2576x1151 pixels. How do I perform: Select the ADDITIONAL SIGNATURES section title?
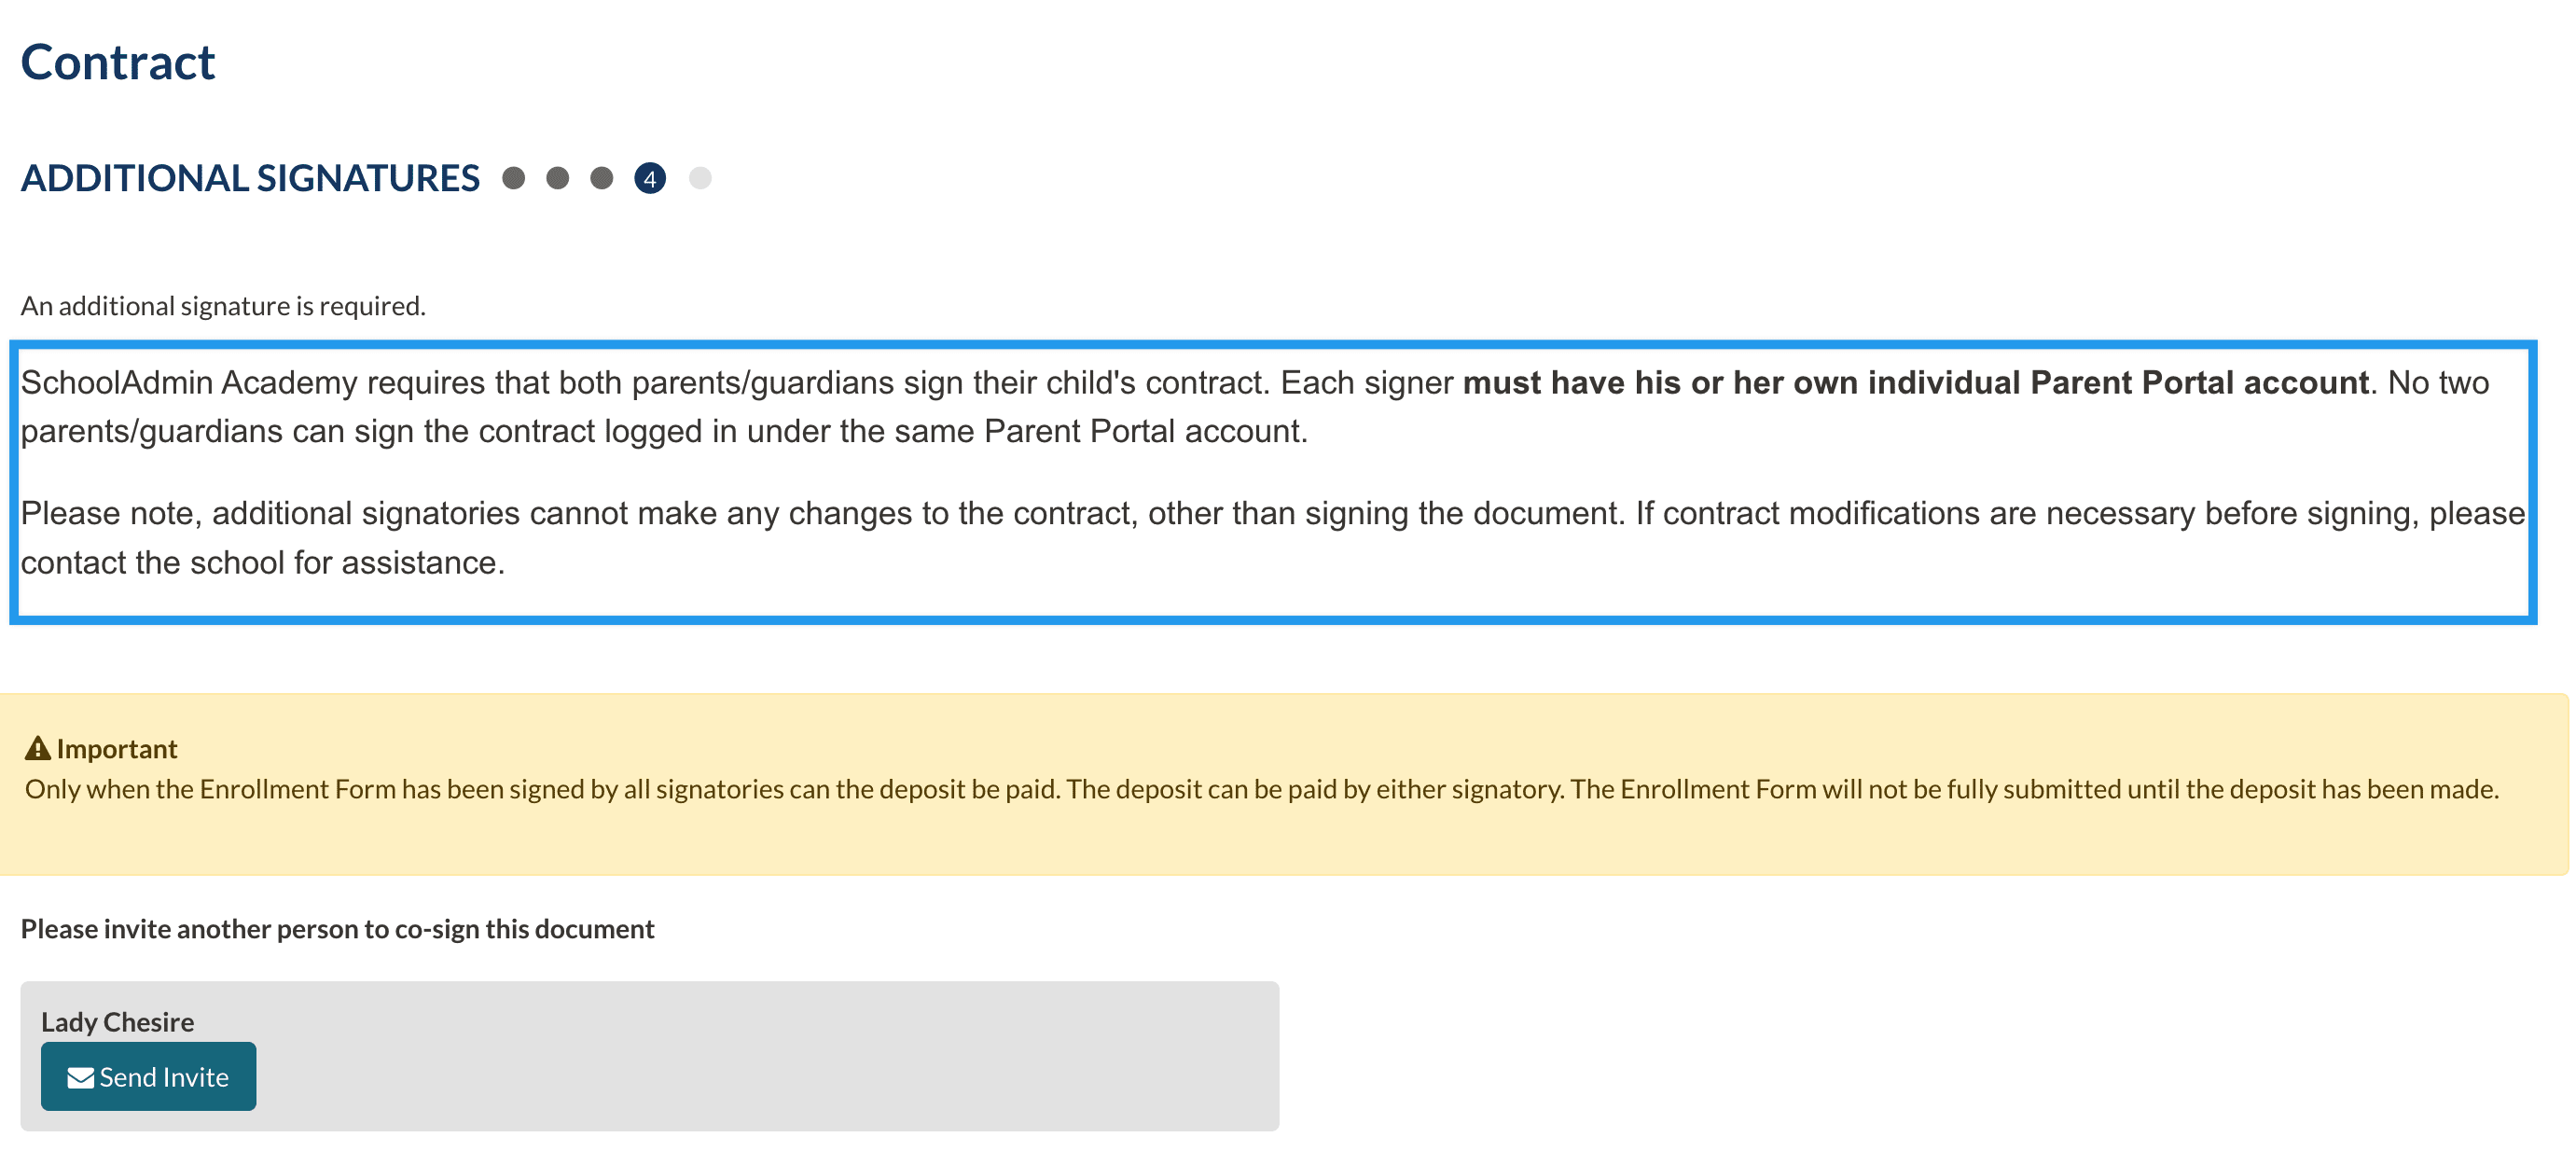pyautogui.click(x=250, y=178)
